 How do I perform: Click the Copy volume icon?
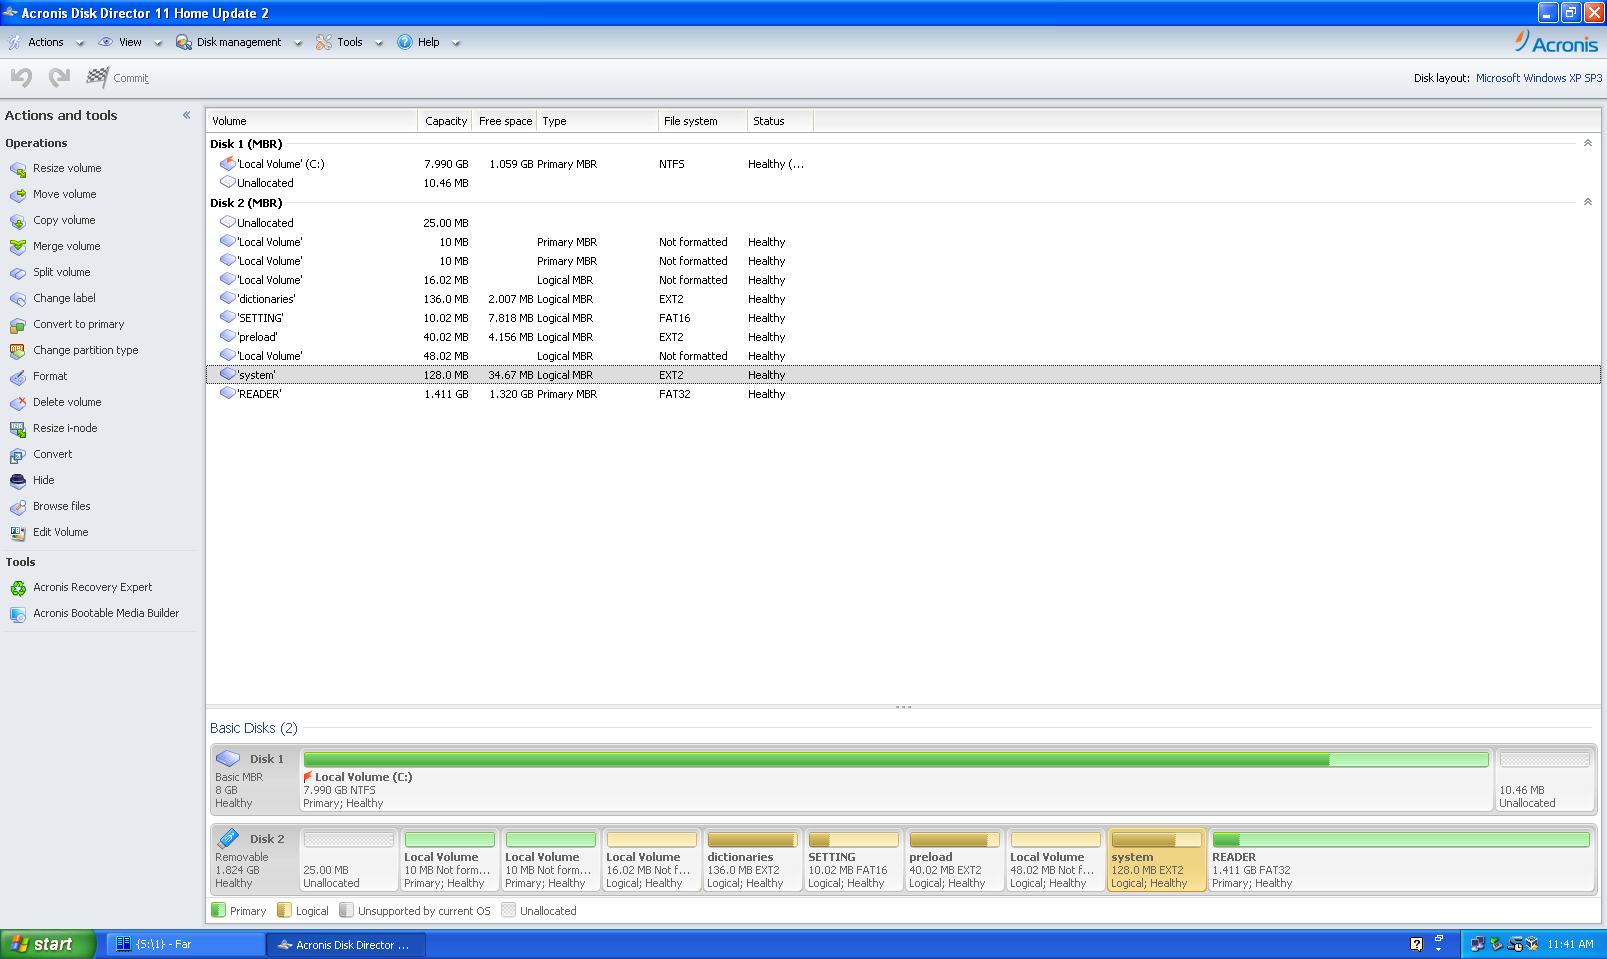(x=17, y=221)
